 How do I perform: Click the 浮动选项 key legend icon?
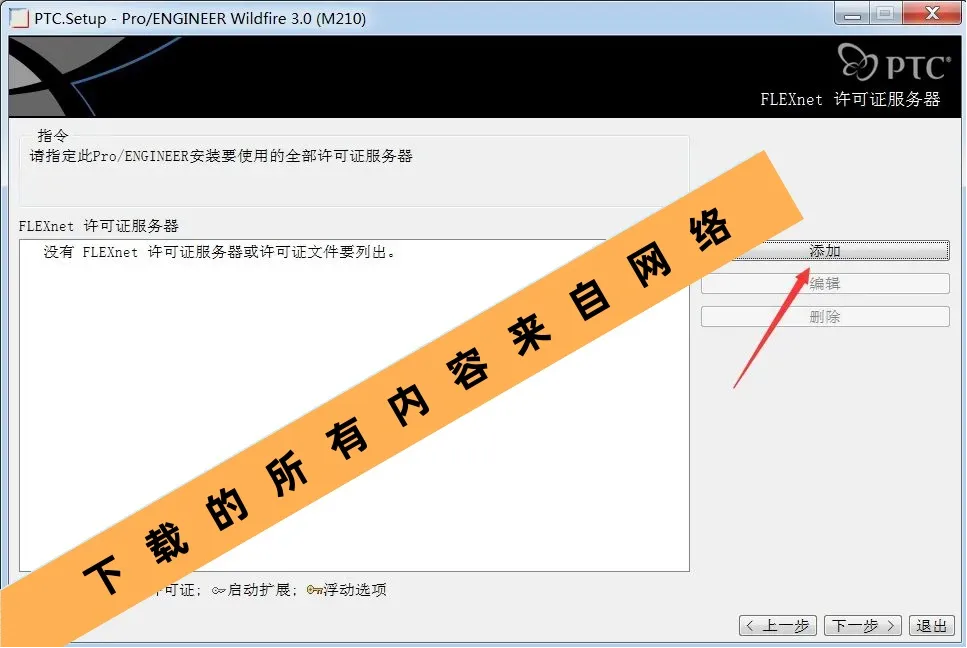(315, 590)
